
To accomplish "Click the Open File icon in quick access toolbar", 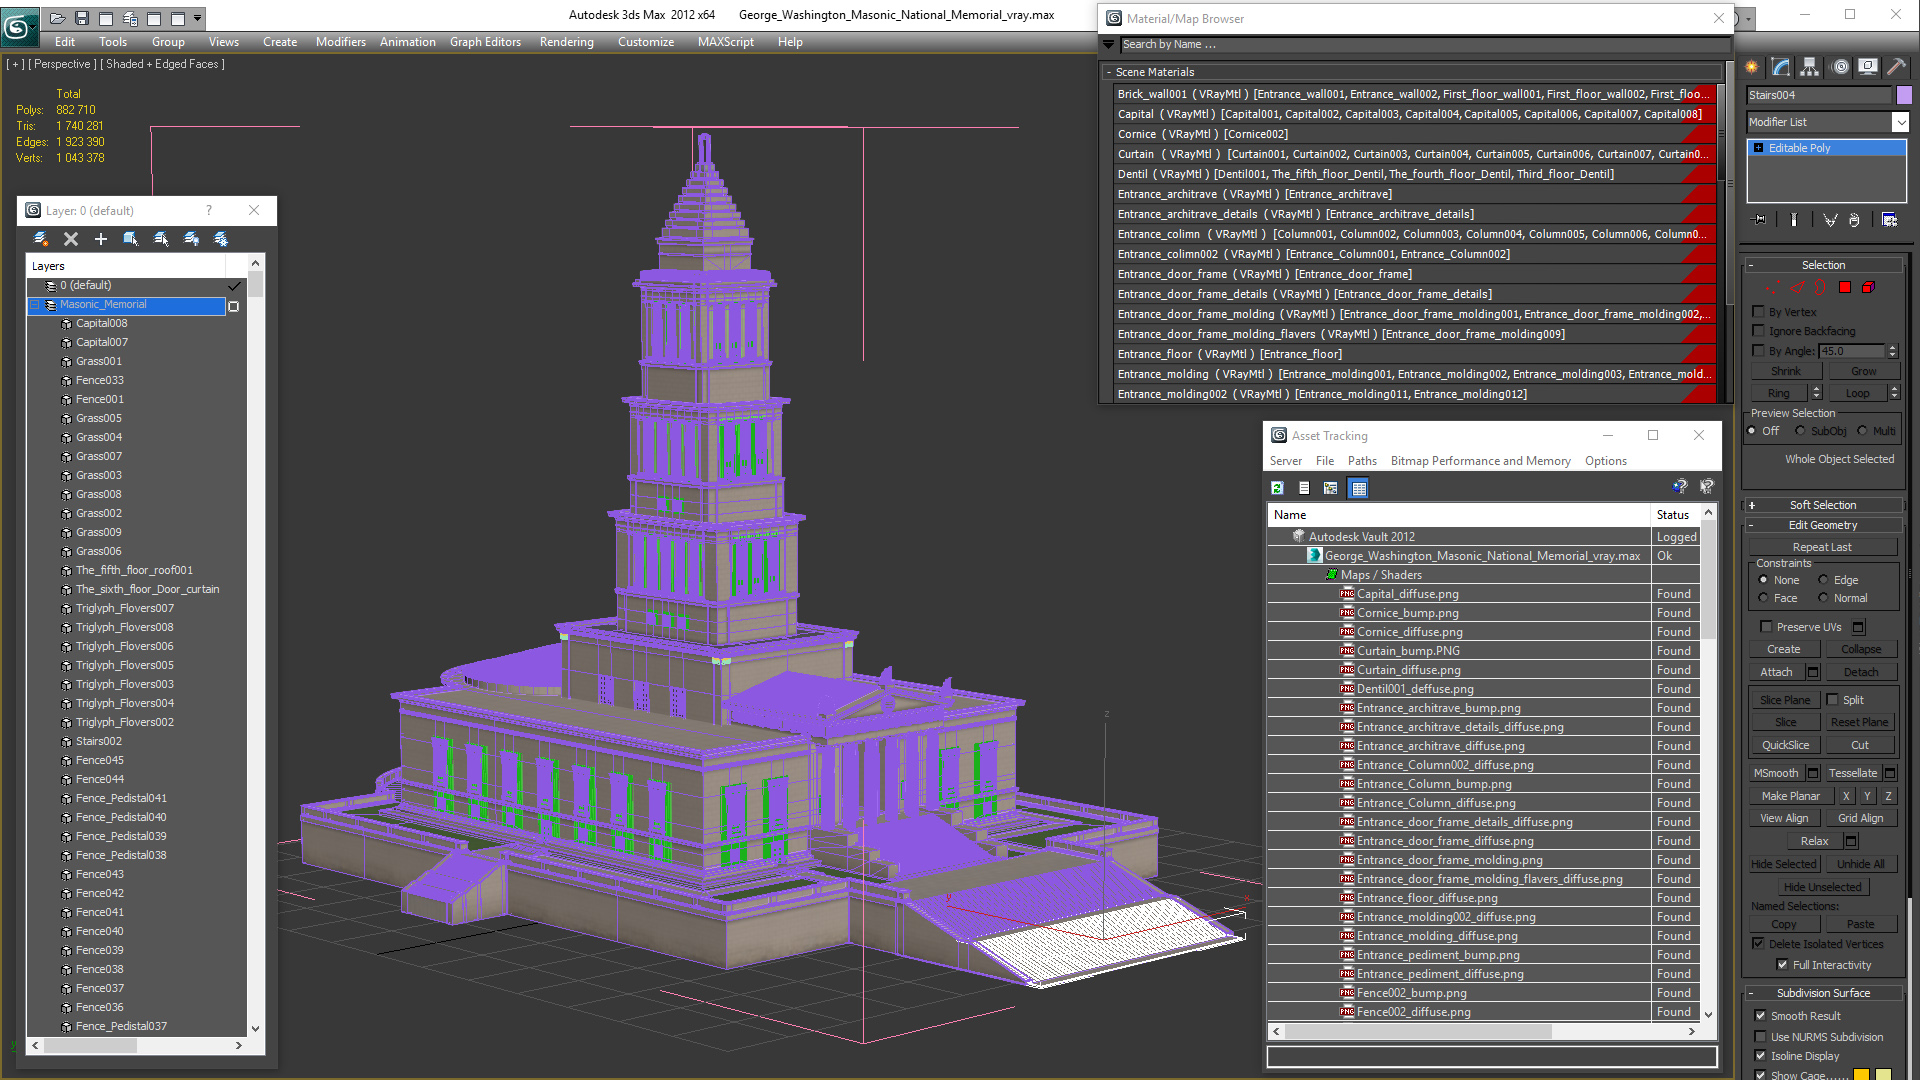I will [58, 18].
